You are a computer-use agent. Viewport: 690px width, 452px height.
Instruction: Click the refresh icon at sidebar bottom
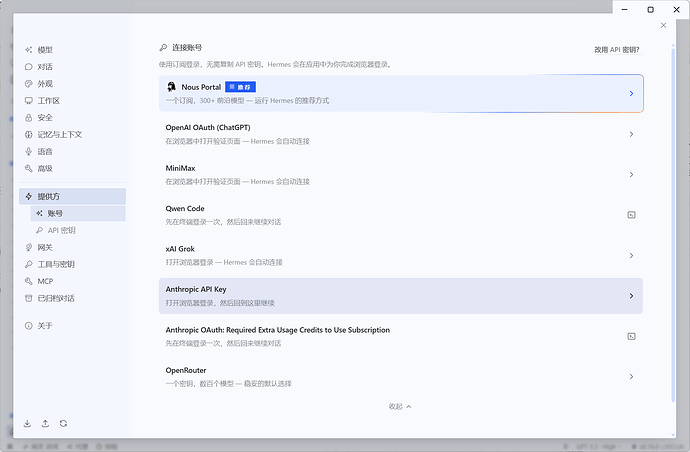tap(63, 423)
